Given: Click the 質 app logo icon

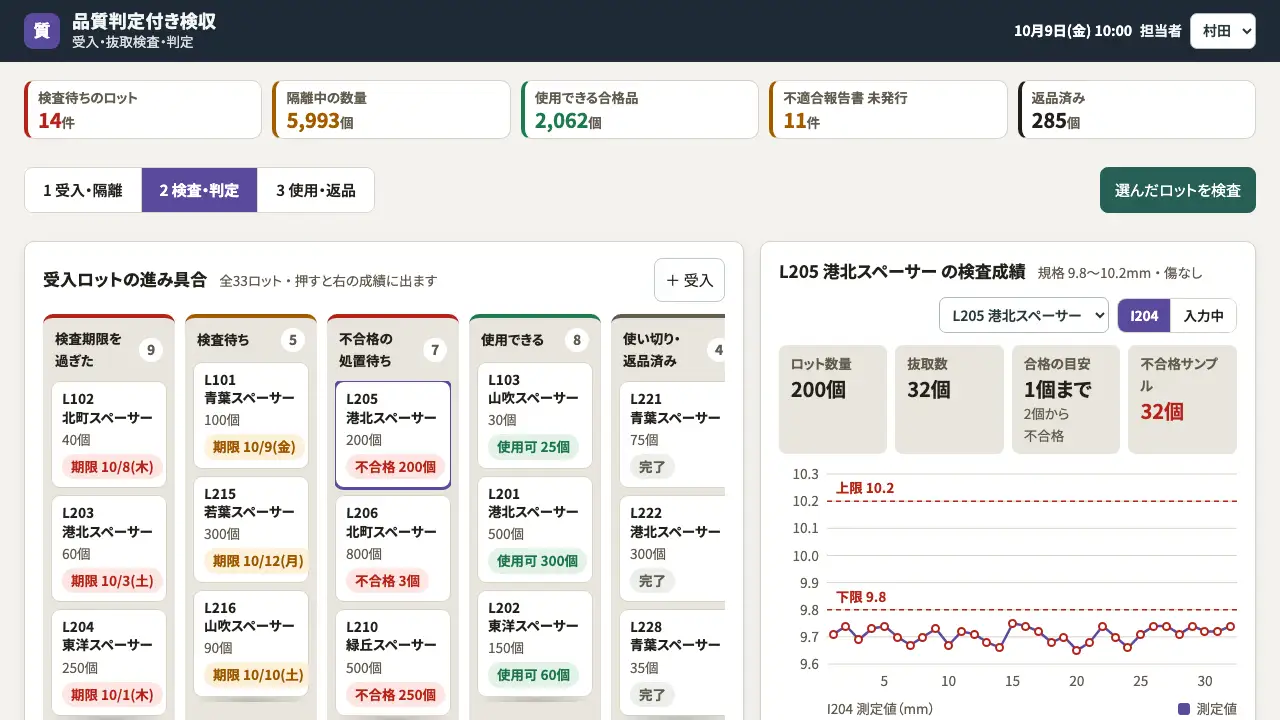Looking at the screenshot, I should coord(42,31).
